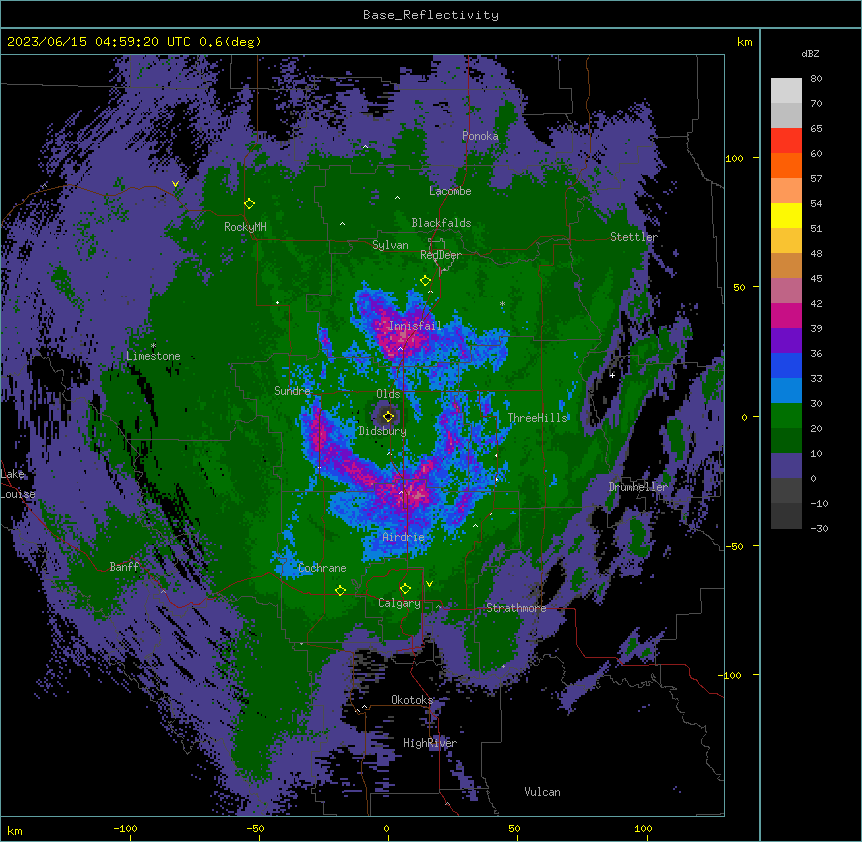Click the yellow V marker northeast of Calgary

point(429,584)
